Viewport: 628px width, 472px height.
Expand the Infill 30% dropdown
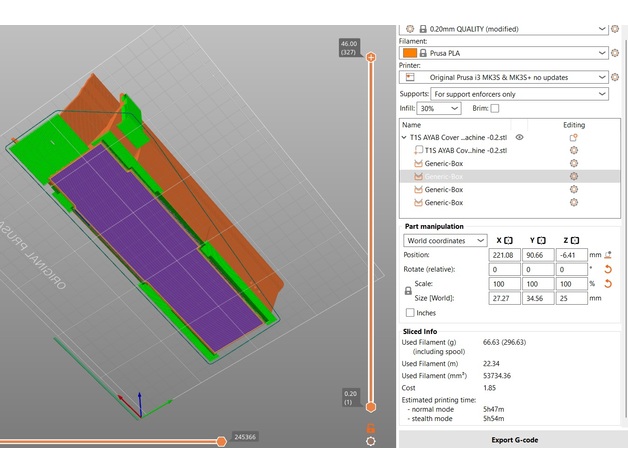pos(439,108)
